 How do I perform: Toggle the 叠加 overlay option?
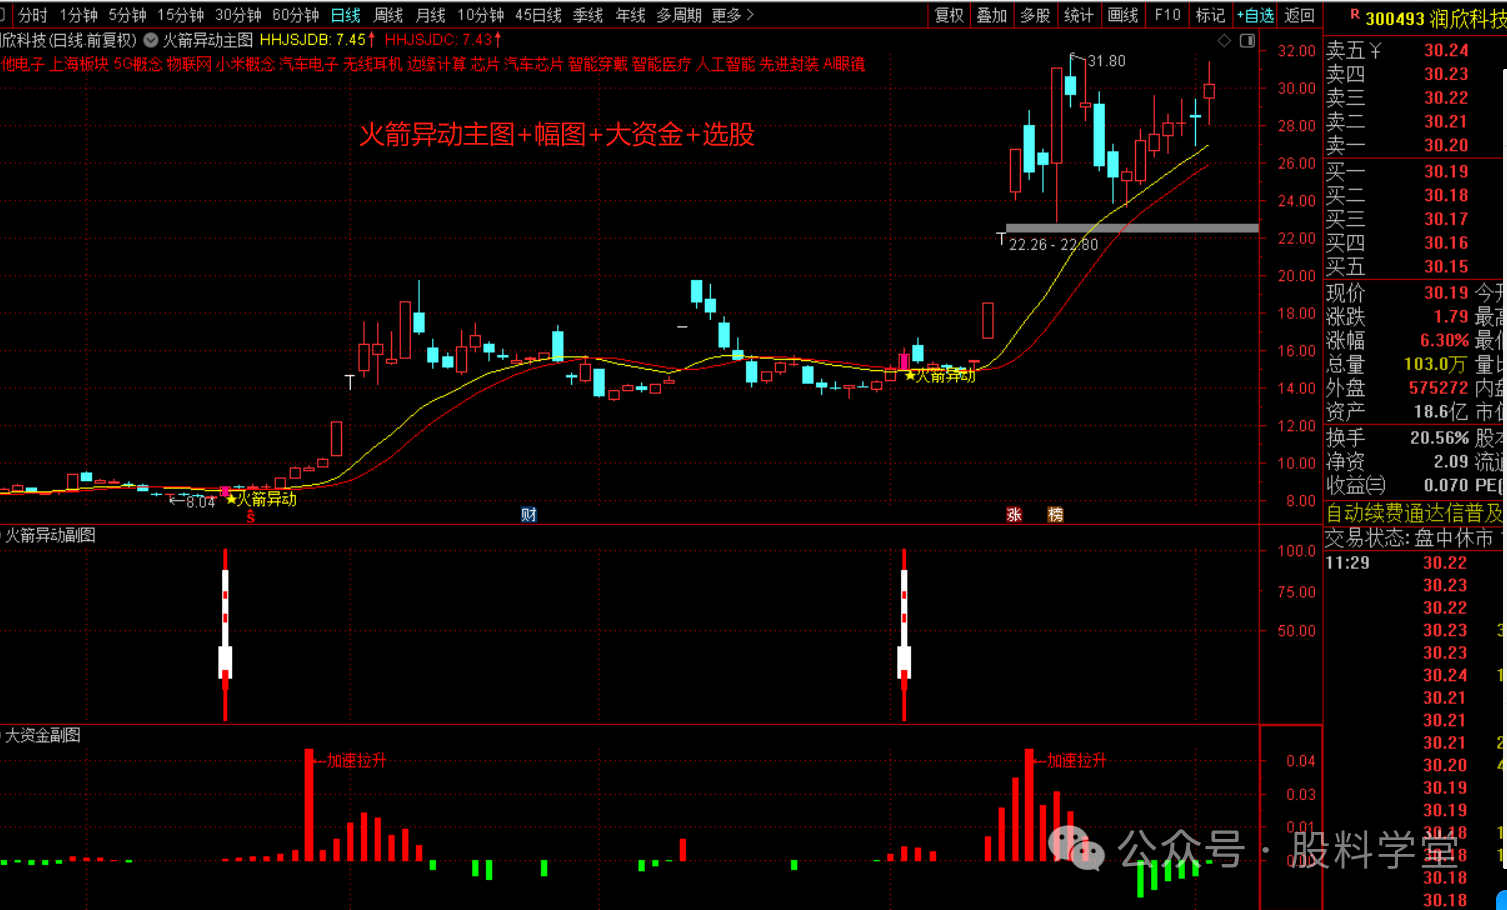click(992, 15)
